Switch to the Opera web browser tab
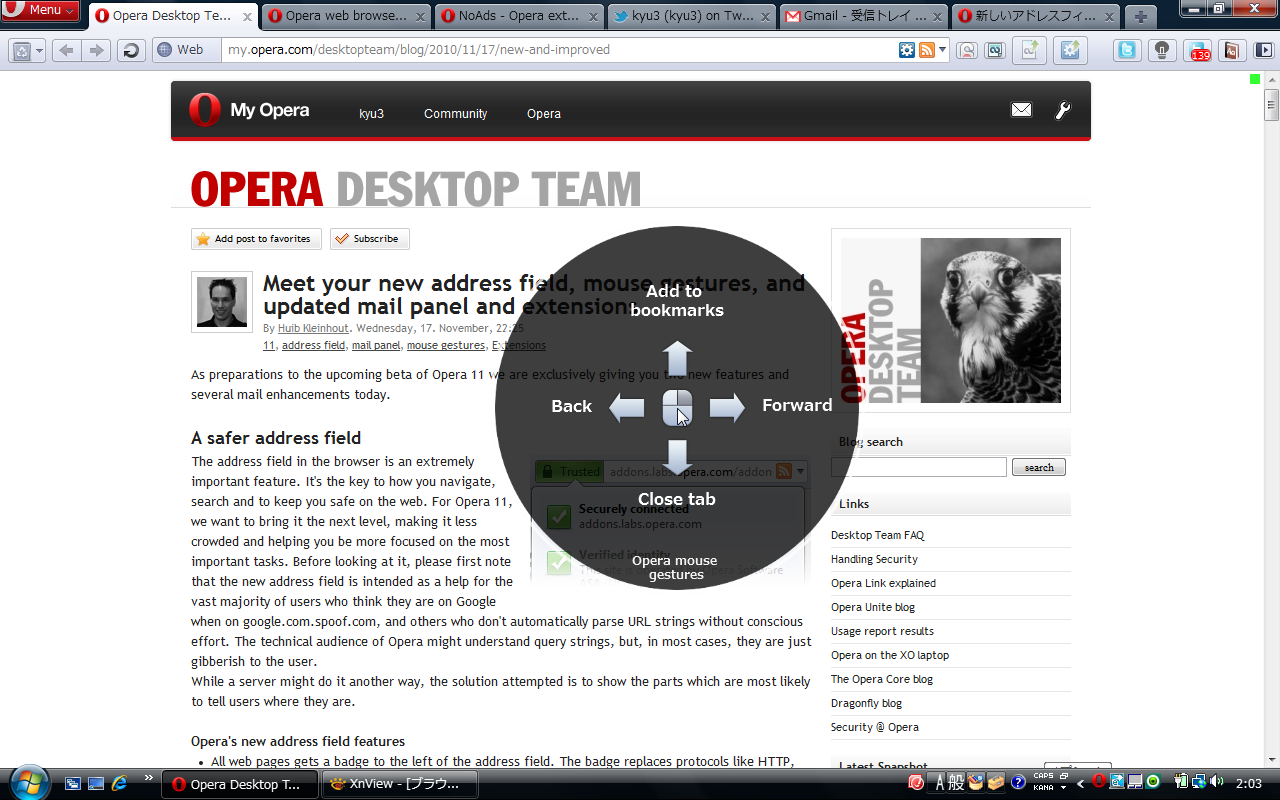1280x800 pixels. pos(345,16)
